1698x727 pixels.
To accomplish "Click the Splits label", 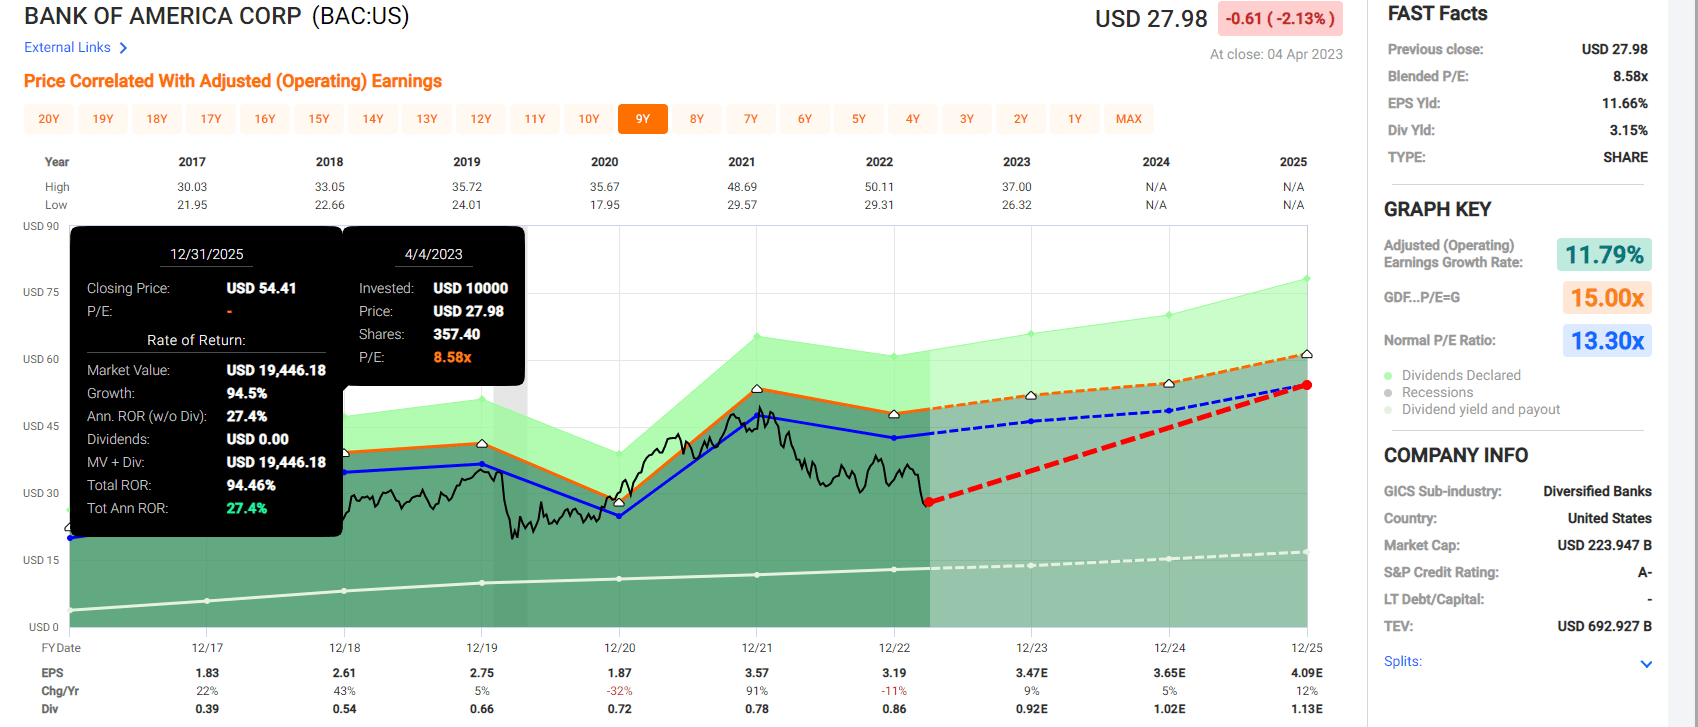I will [x=1402, y=661].
